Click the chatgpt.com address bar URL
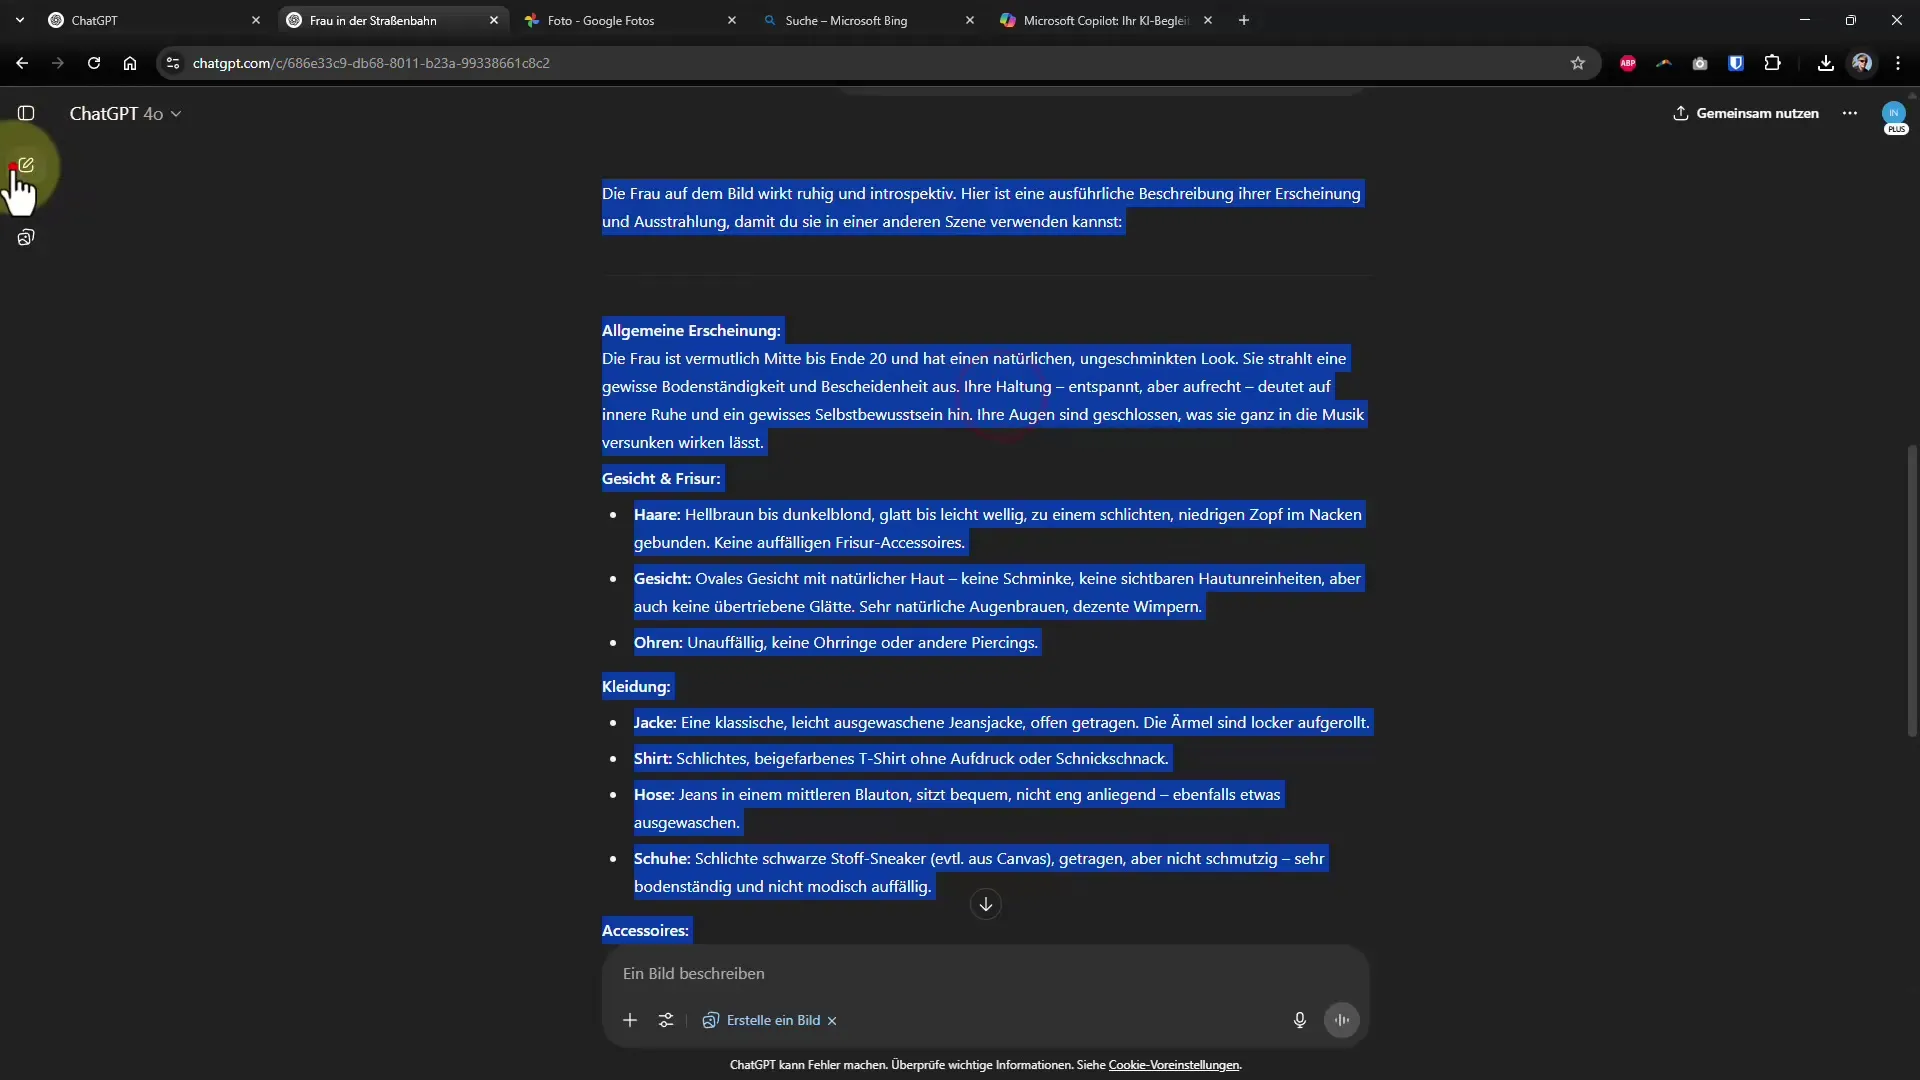Viewport: 1920px width, 1080px height. pos(371,63)
